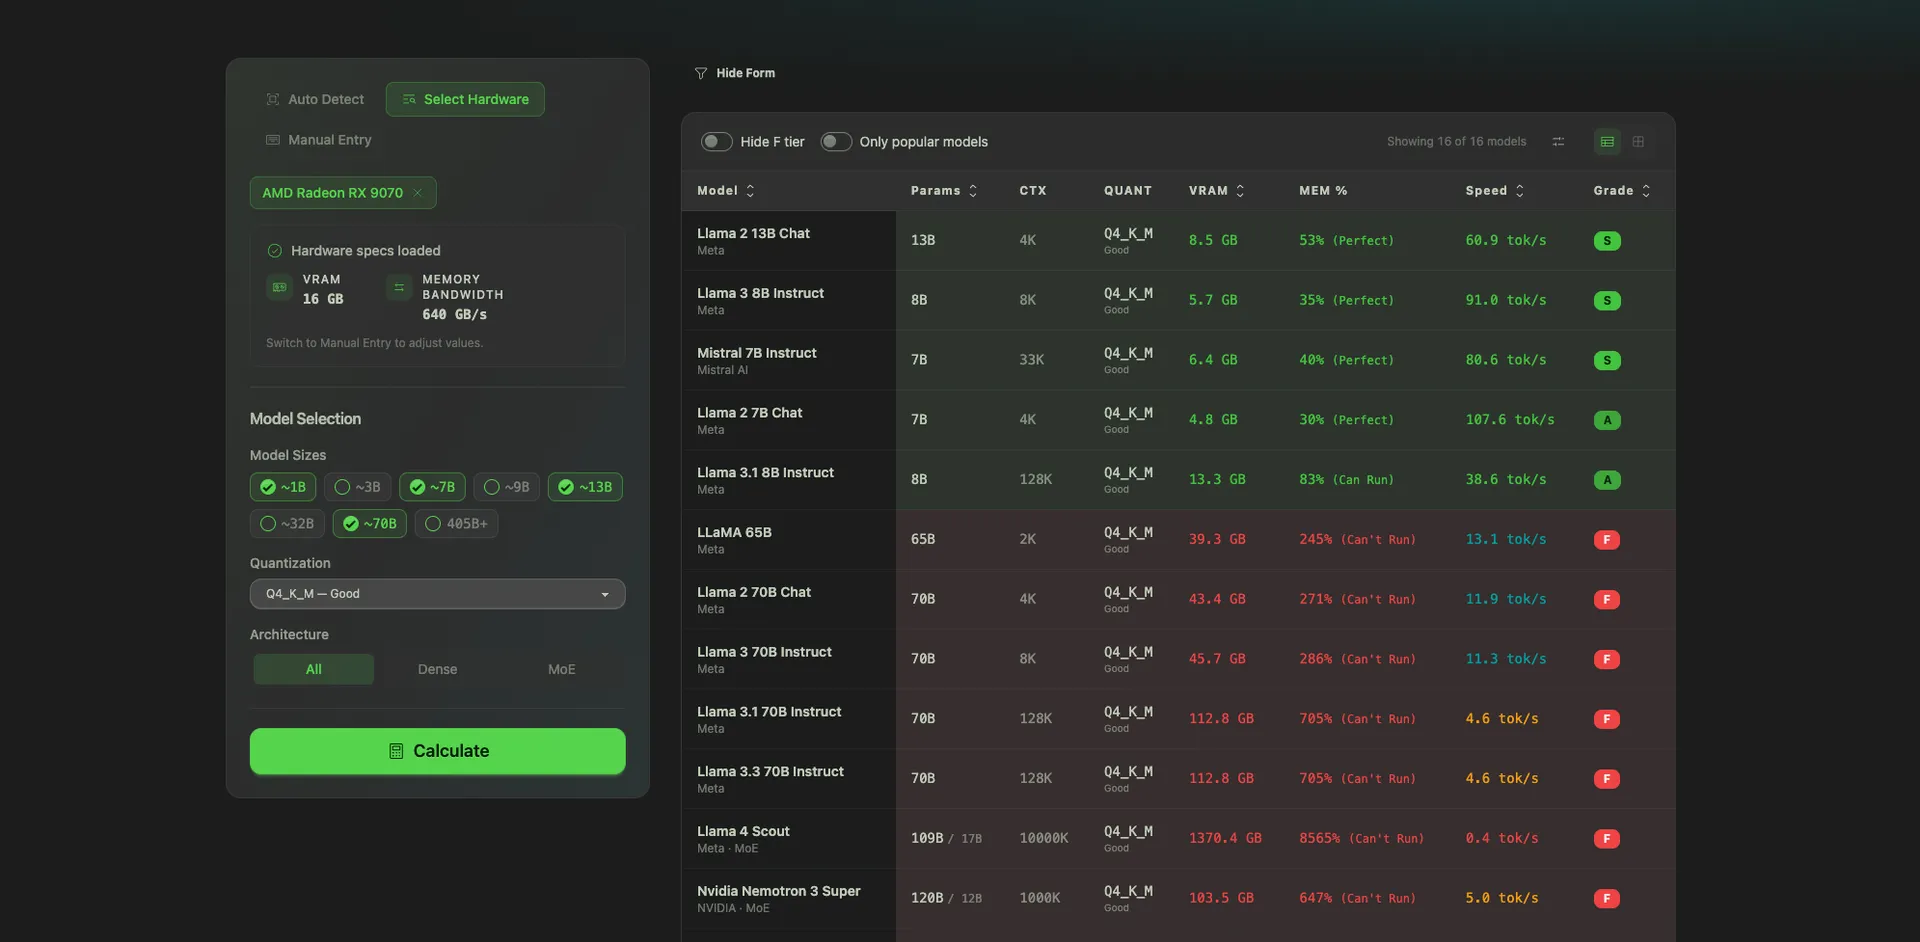Screen dimensions: 1920x942
Task: Switch to grid view using the grid icon
Action: pos(1638,141)
